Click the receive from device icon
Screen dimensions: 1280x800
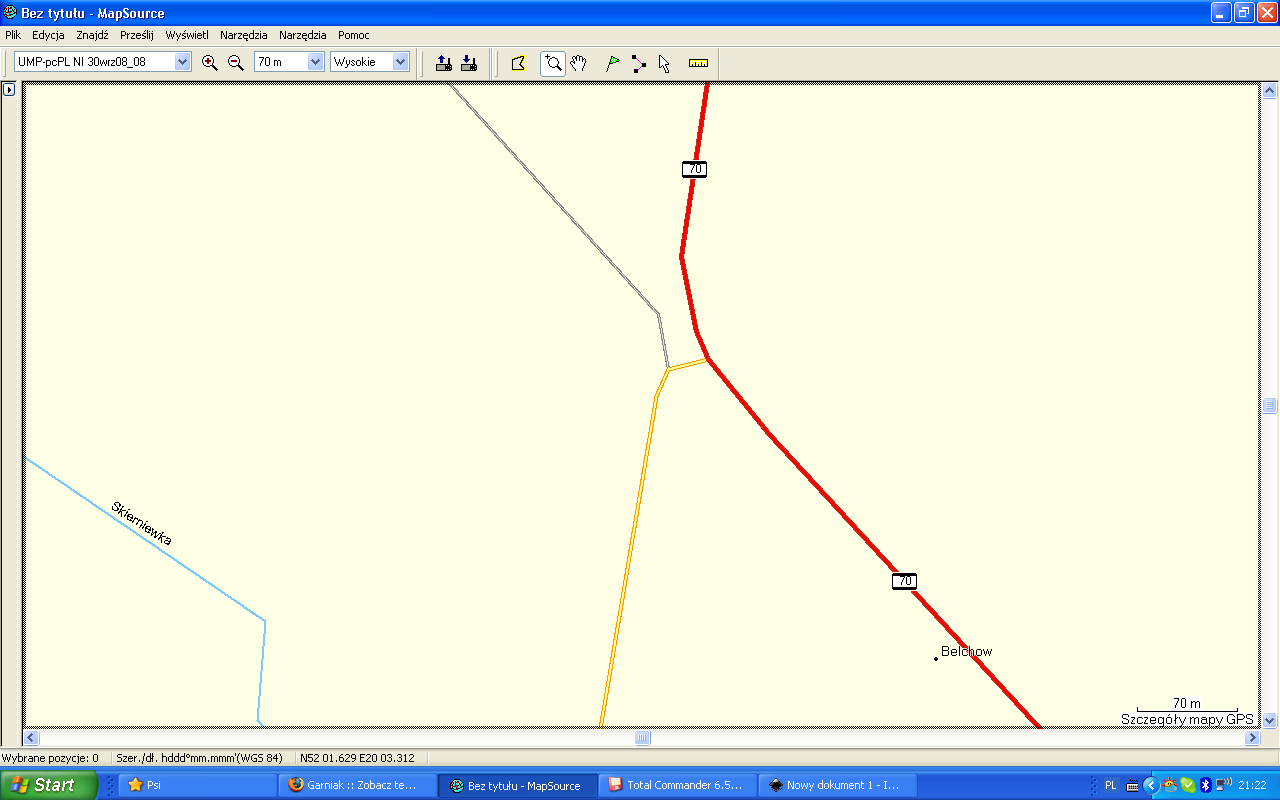click(468, 63)
